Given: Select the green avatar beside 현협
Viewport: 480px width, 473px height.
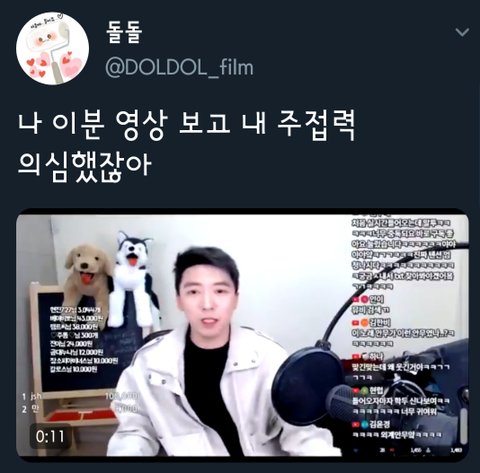Looking at the screenshot, I should (365, 390).
